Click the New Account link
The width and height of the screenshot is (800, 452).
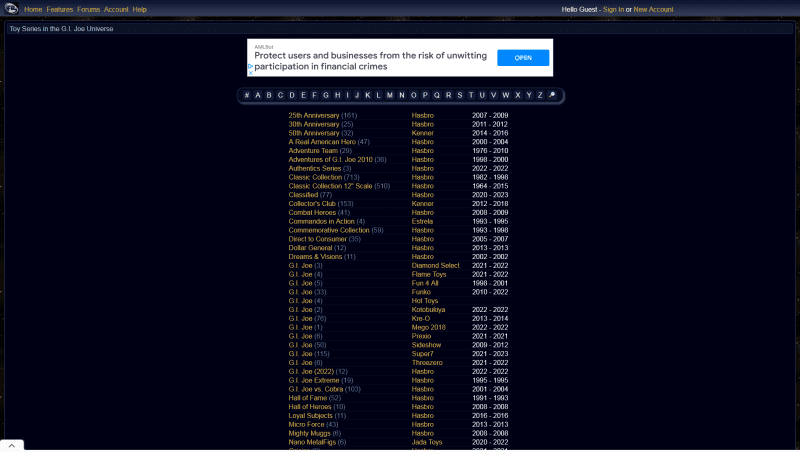(653, 9)
